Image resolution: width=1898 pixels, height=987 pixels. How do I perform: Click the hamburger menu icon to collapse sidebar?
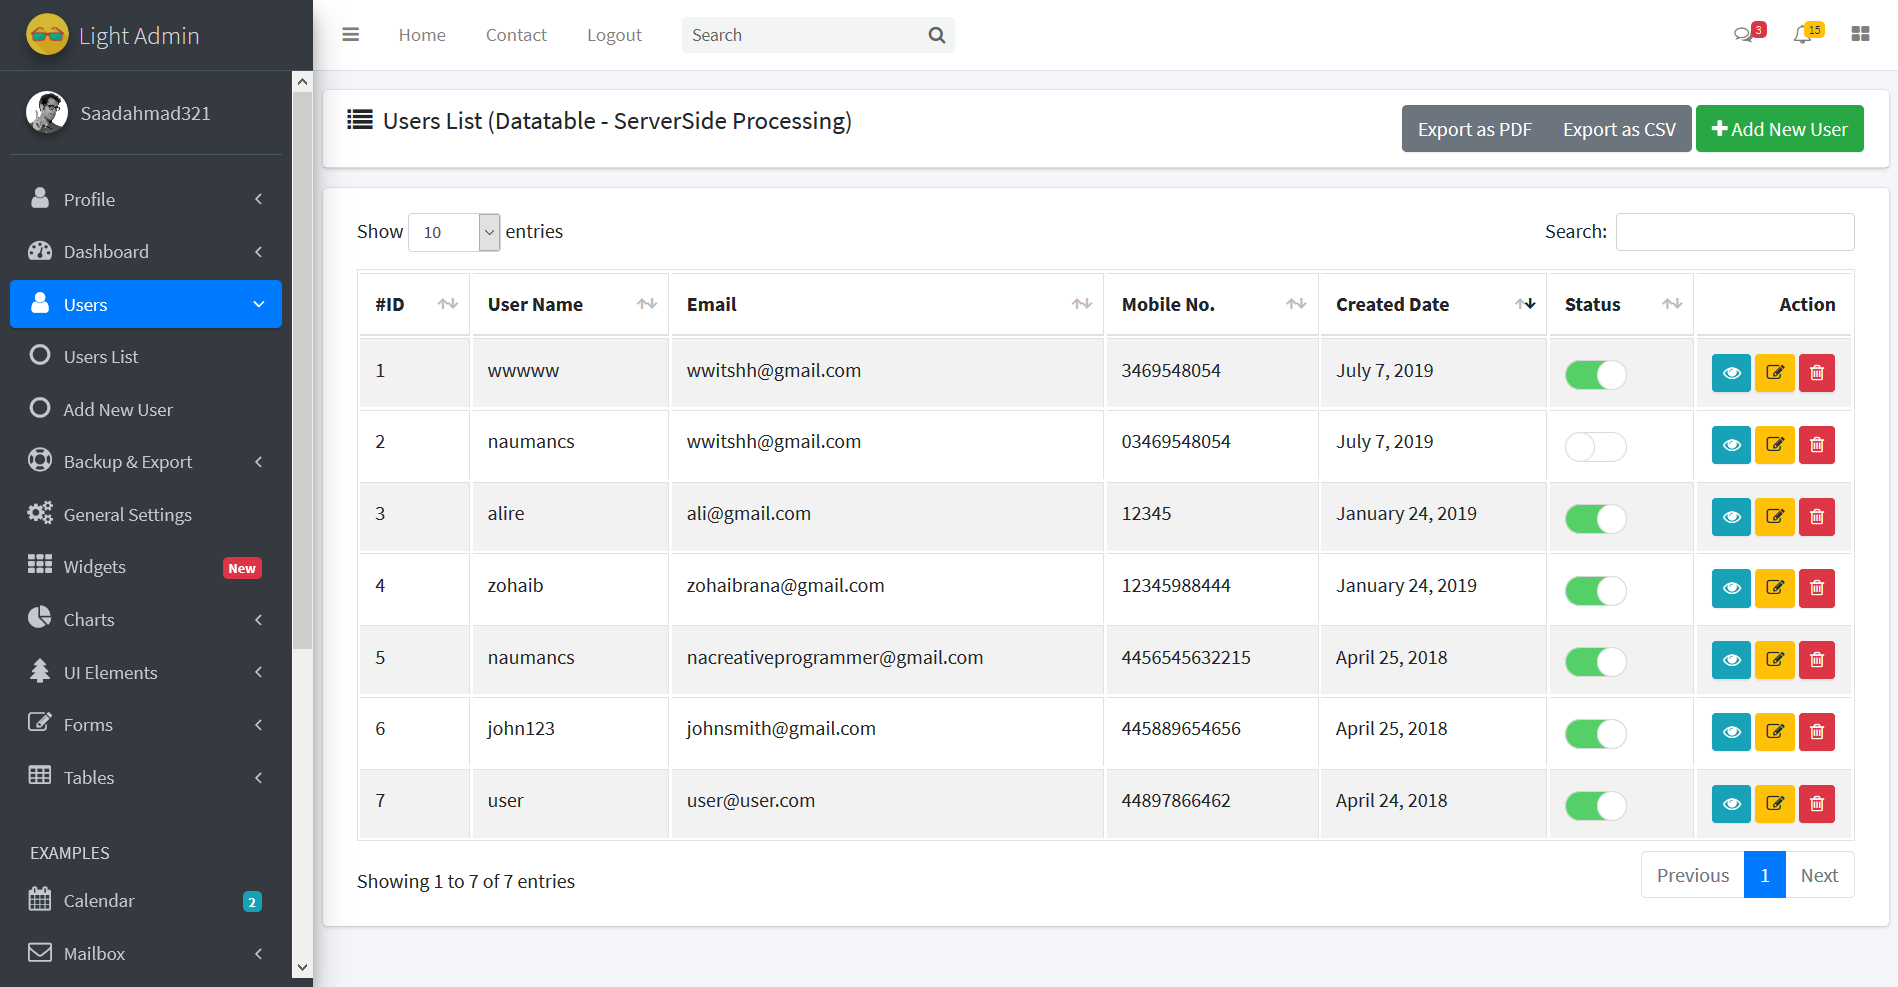tap(350, 34)
